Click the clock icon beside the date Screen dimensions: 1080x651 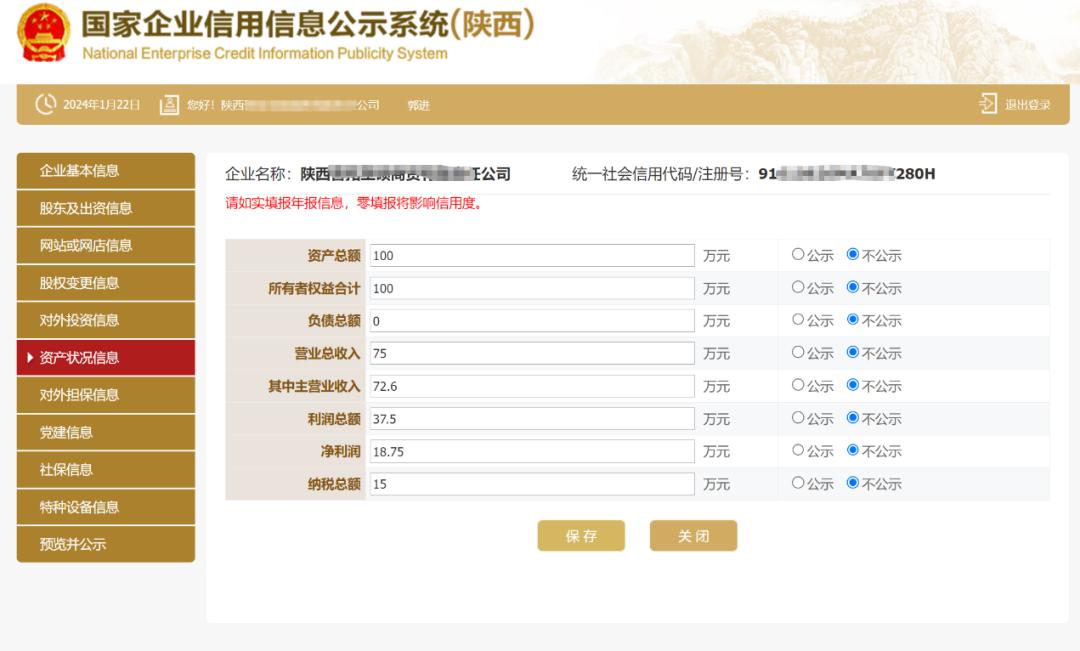pyautogui.click(x=45, y=104)
